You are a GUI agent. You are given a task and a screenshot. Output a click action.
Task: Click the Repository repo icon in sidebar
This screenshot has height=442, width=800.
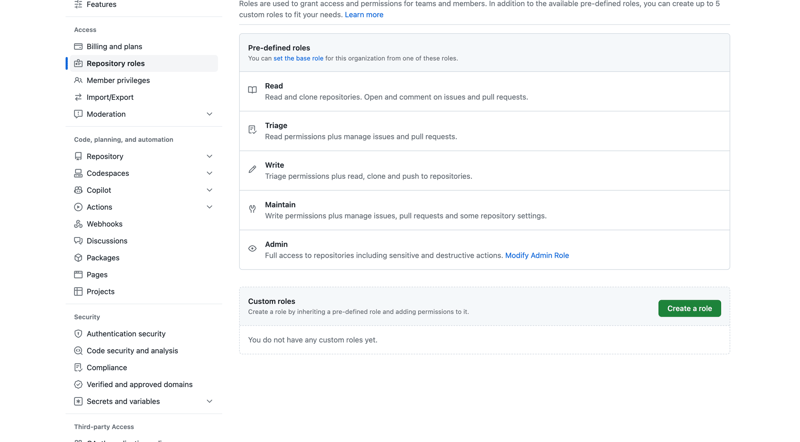tap(78, 156)
